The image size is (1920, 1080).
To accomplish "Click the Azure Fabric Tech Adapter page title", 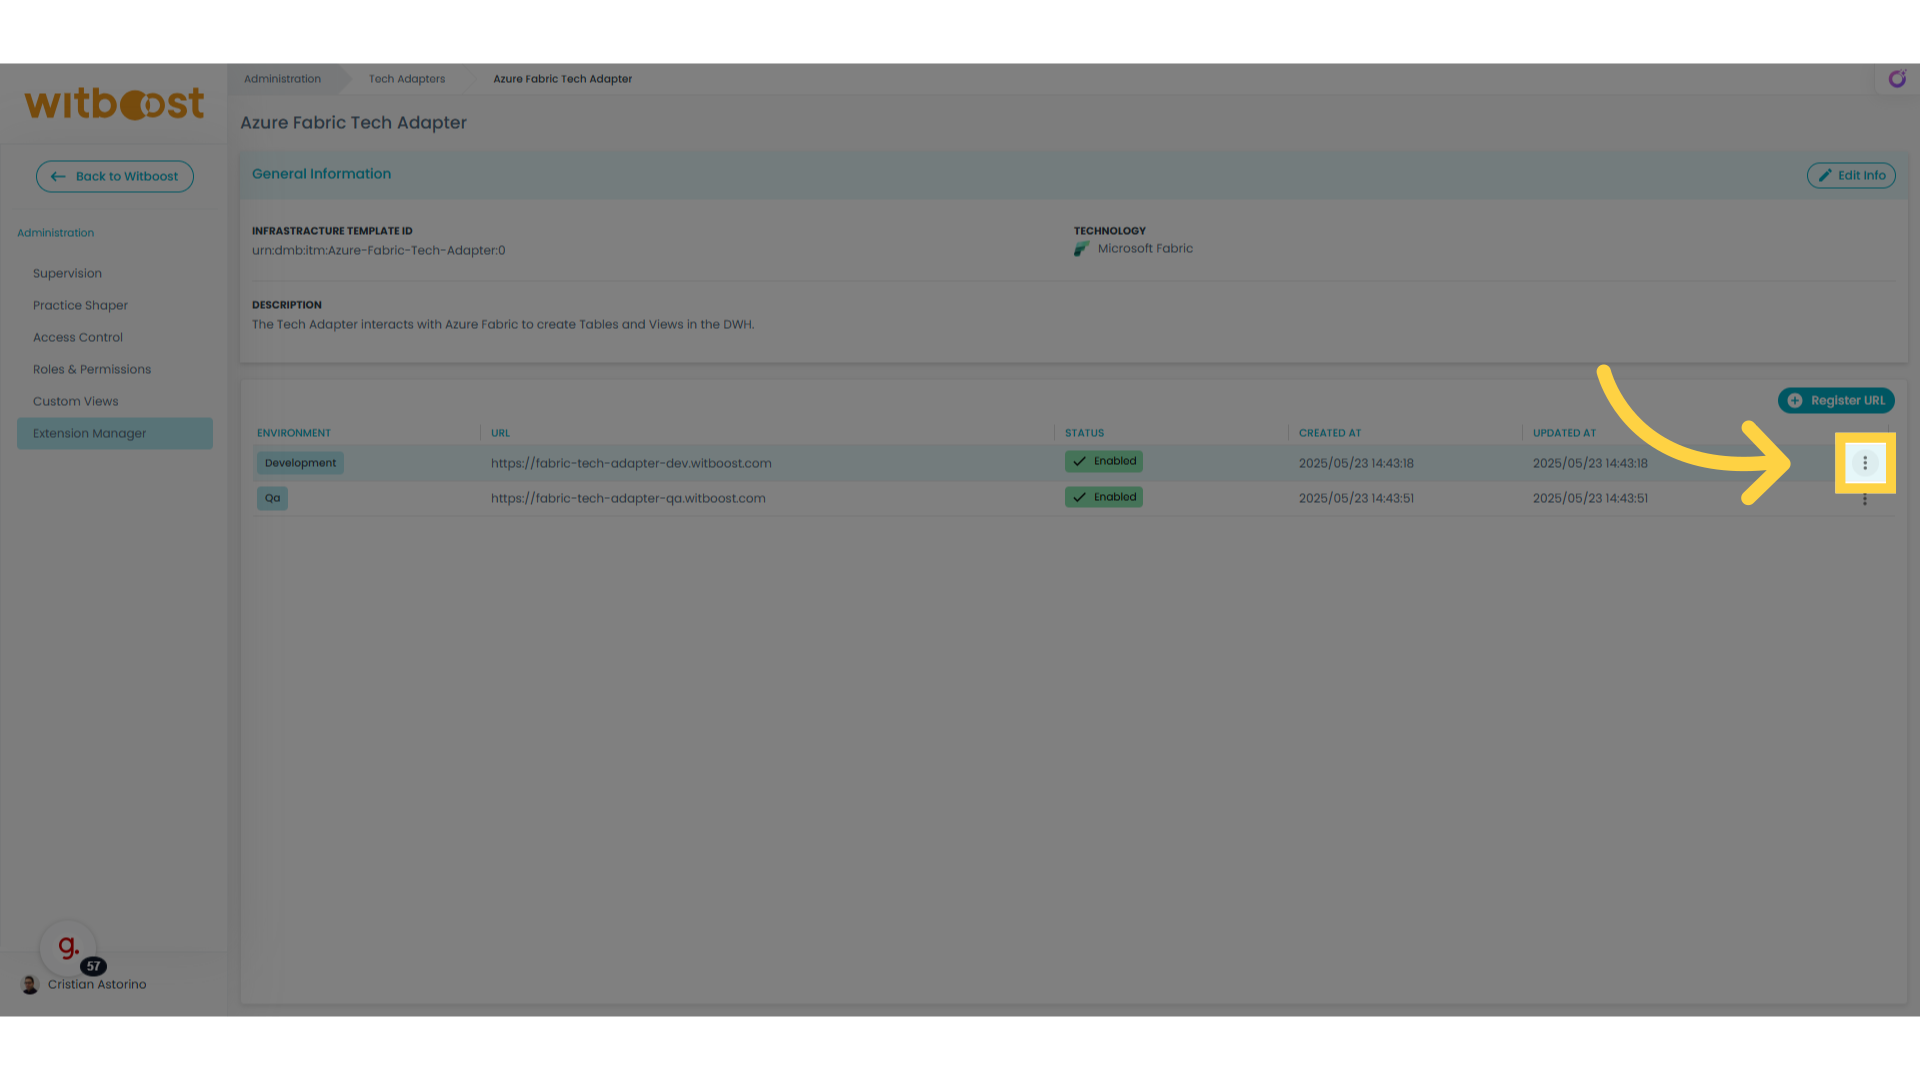I will [353, 122].
